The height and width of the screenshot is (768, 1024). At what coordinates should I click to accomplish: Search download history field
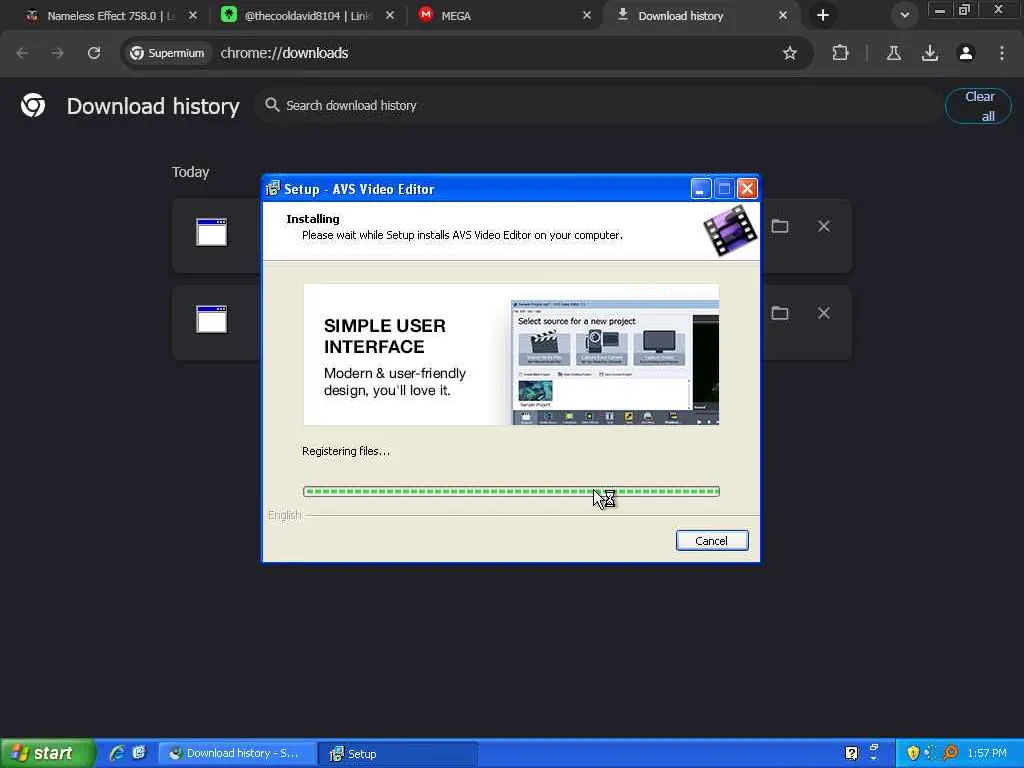pyautogui.click(x=598, y=105)
